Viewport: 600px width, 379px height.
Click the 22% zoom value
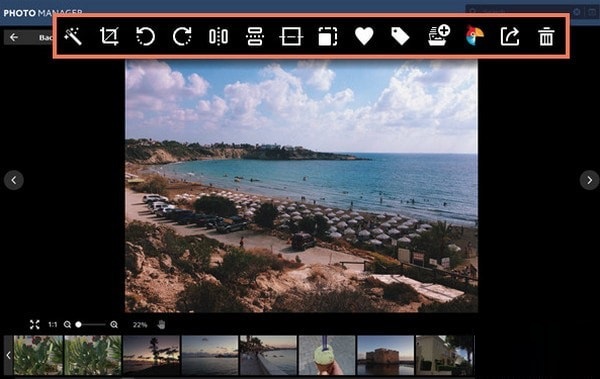click(140, 325)
